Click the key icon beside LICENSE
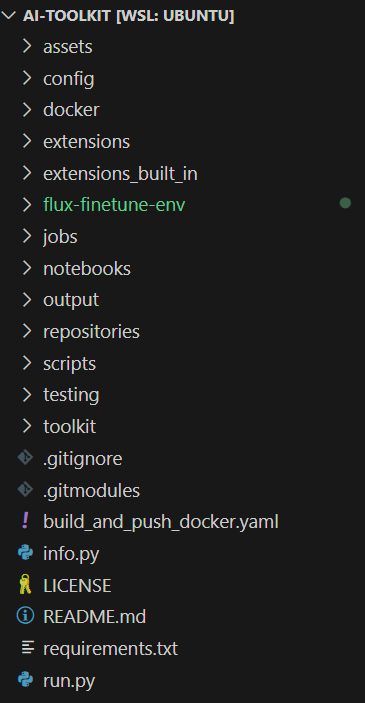 26,585
